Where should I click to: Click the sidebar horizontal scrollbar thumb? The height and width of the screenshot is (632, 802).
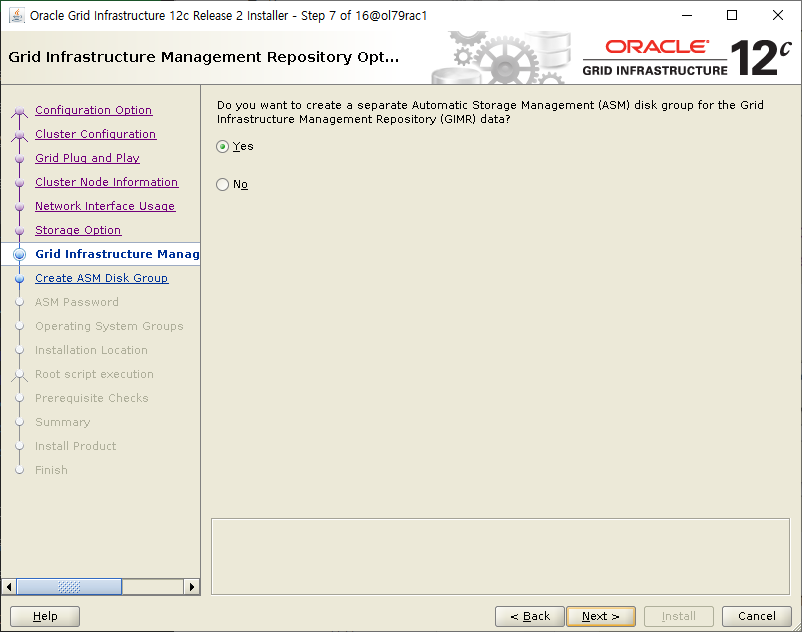click(x=69, y=586)
